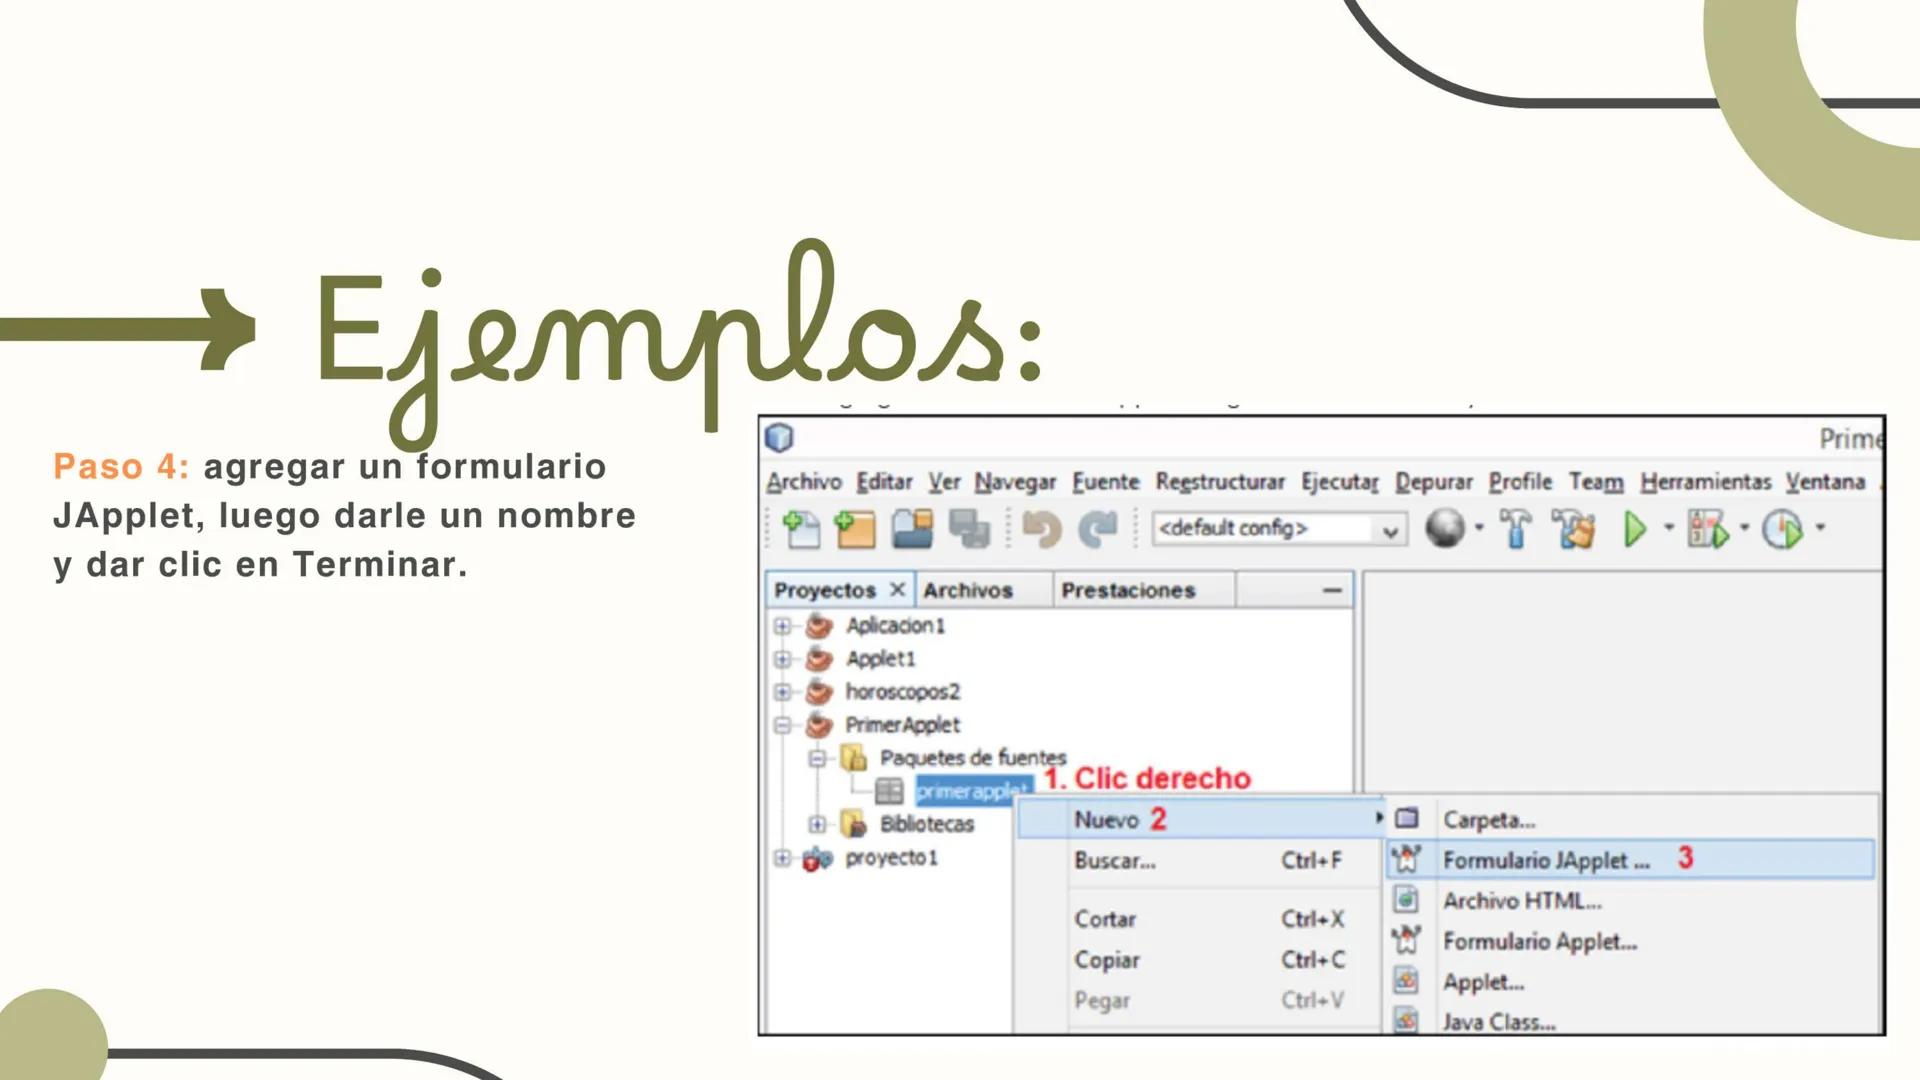Click the green Run Project arrow icon
The width and height of the screenshot is (1920, 1080).
[x=1636, y=529]
